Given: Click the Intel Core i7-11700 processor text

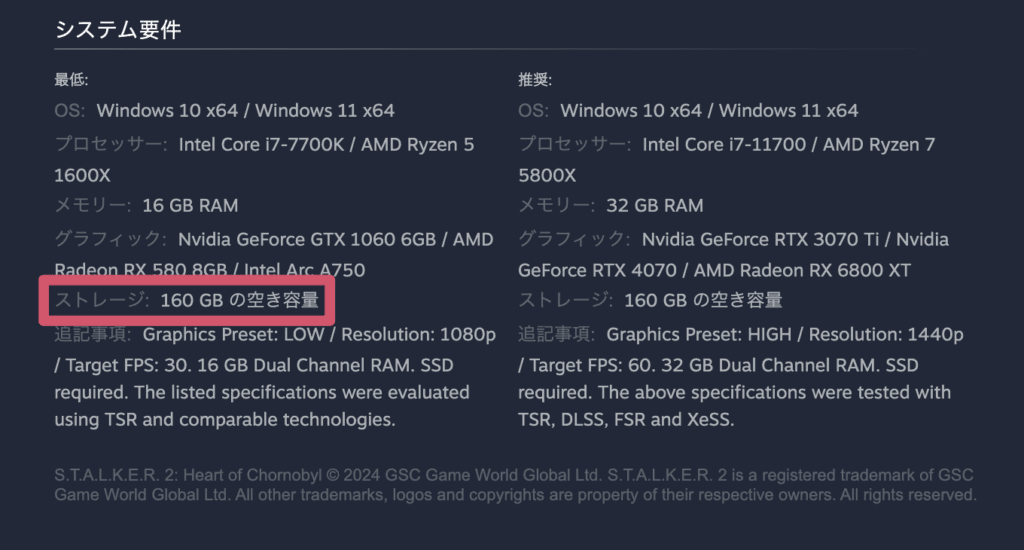Looking at the screenshot, I should point(724,144).
